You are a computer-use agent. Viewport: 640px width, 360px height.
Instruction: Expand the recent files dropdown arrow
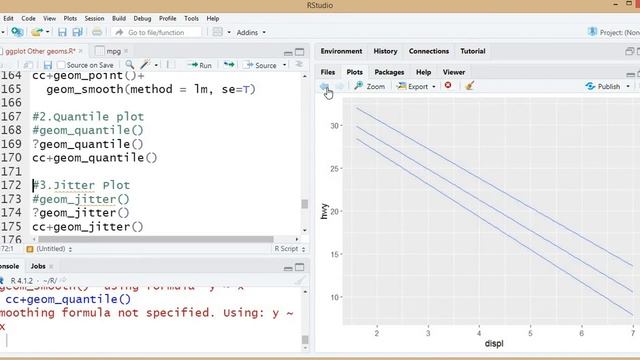point(48,32)
